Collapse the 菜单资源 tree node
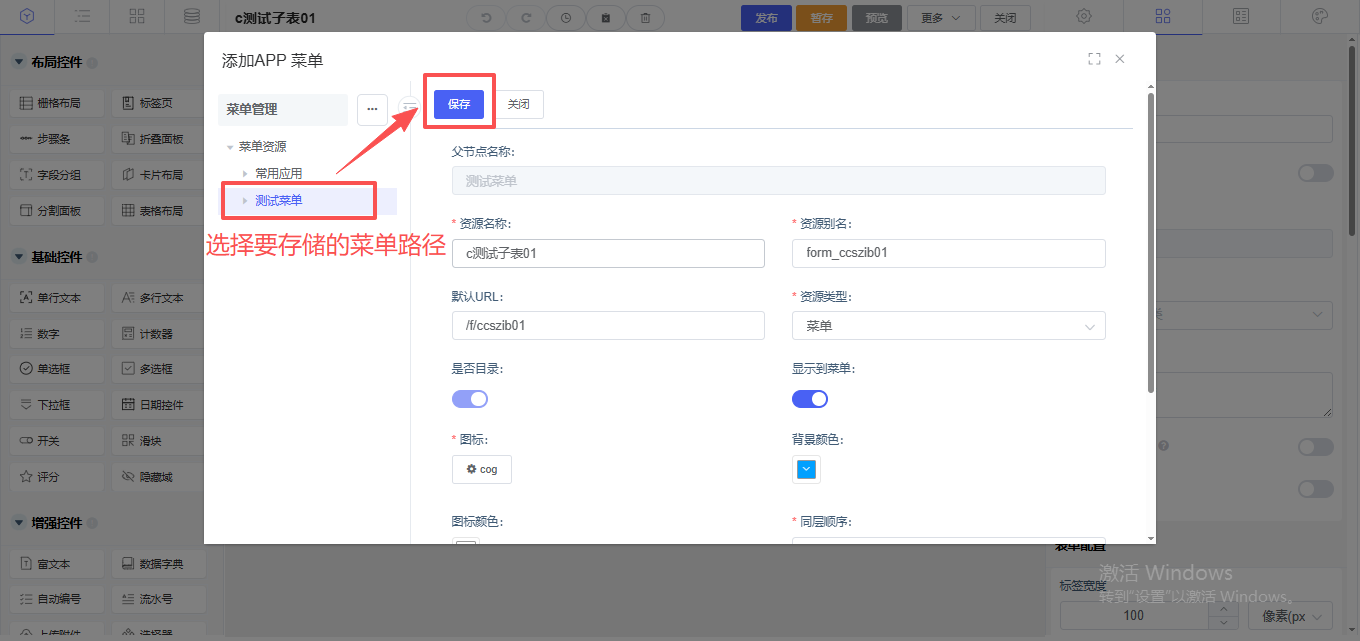Viewport: 1360px width, 641px height. pyautogui.click(x=230, y=147)
